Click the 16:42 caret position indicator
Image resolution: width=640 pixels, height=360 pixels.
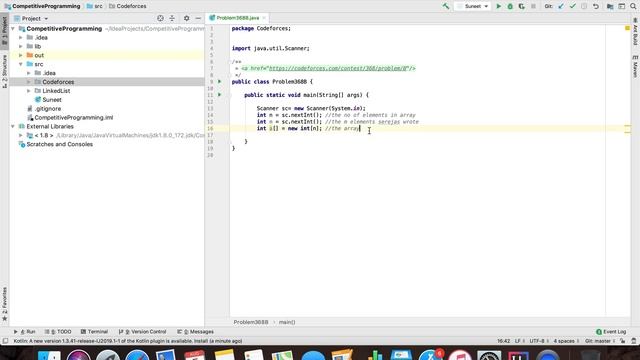(503, 341)
